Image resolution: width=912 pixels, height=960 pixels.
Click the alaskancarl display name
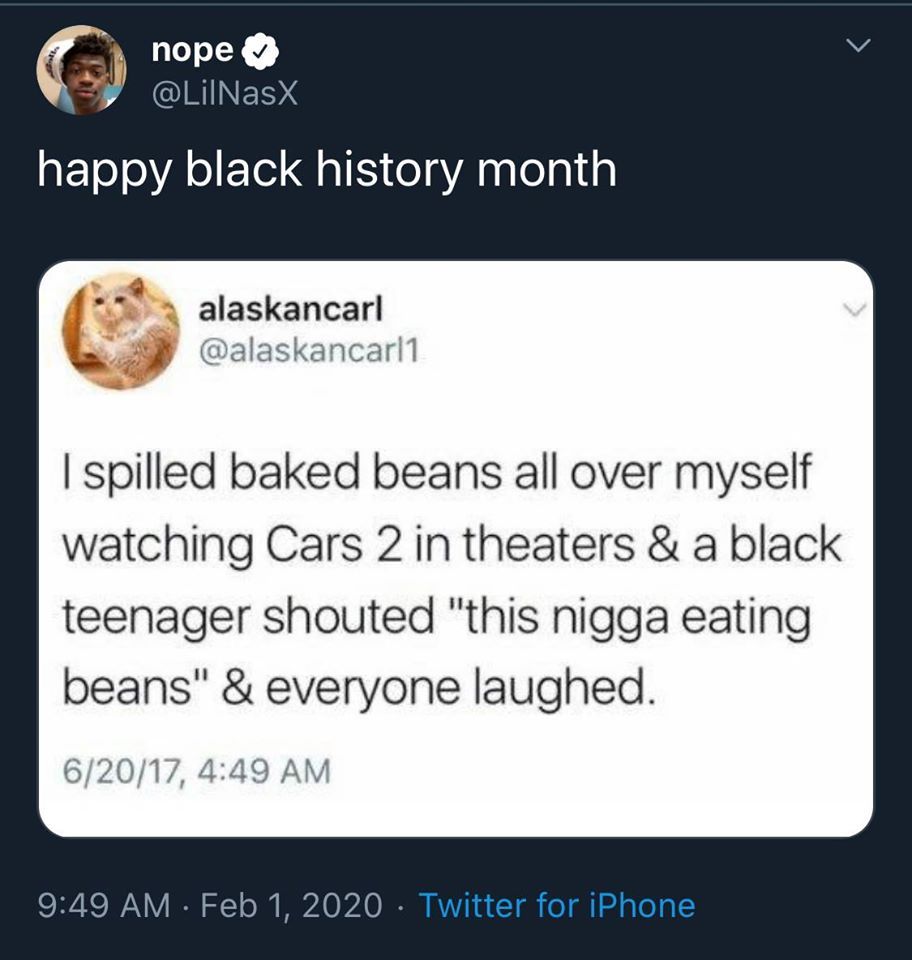pos(291,309)
